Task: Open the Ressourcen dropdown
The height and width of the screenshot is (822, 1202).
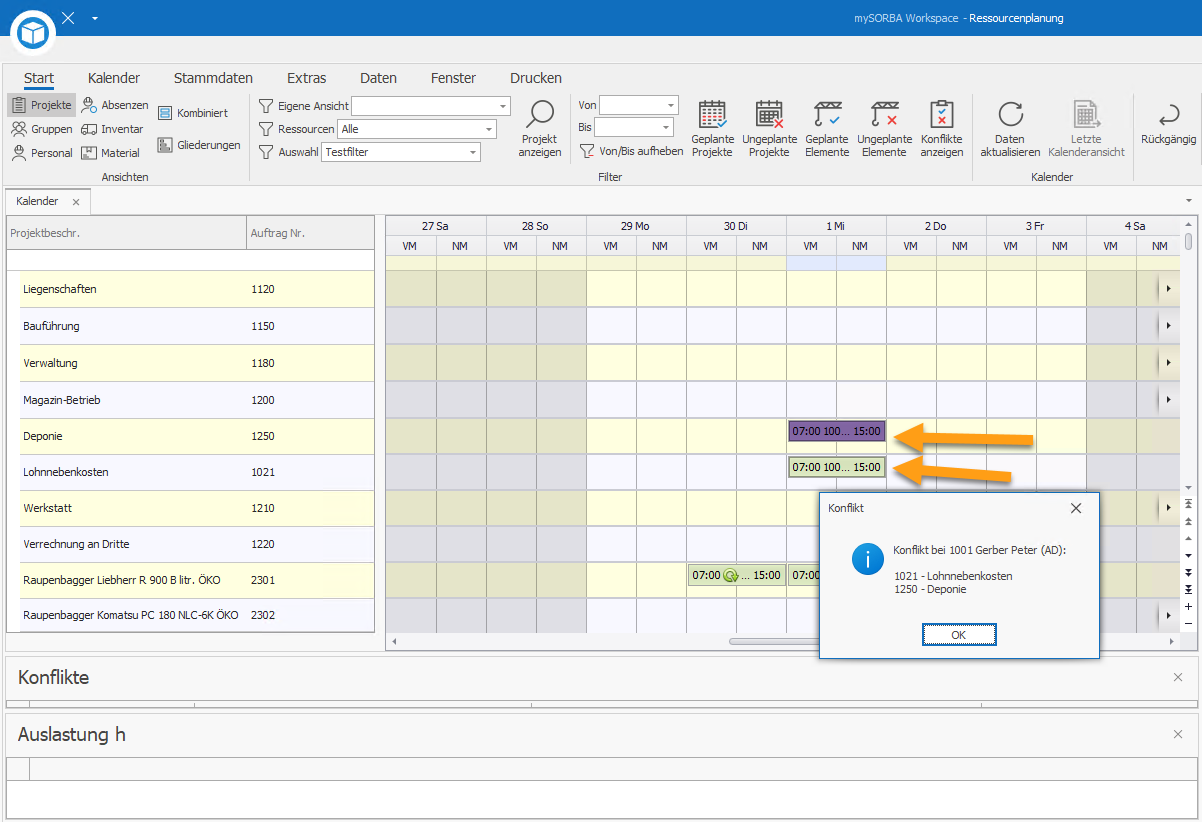Action: click(x=488, y=129)
